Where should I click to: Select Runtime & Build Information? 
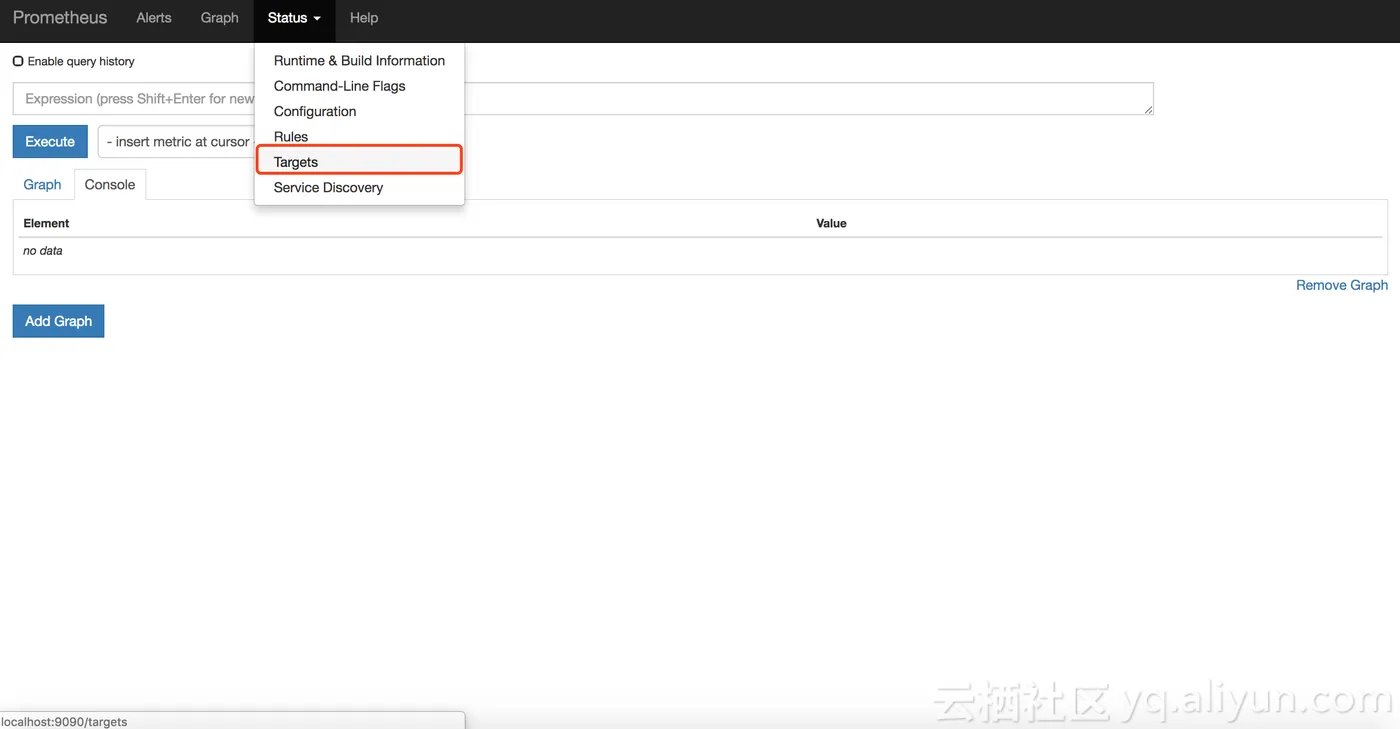coord(359,61)
